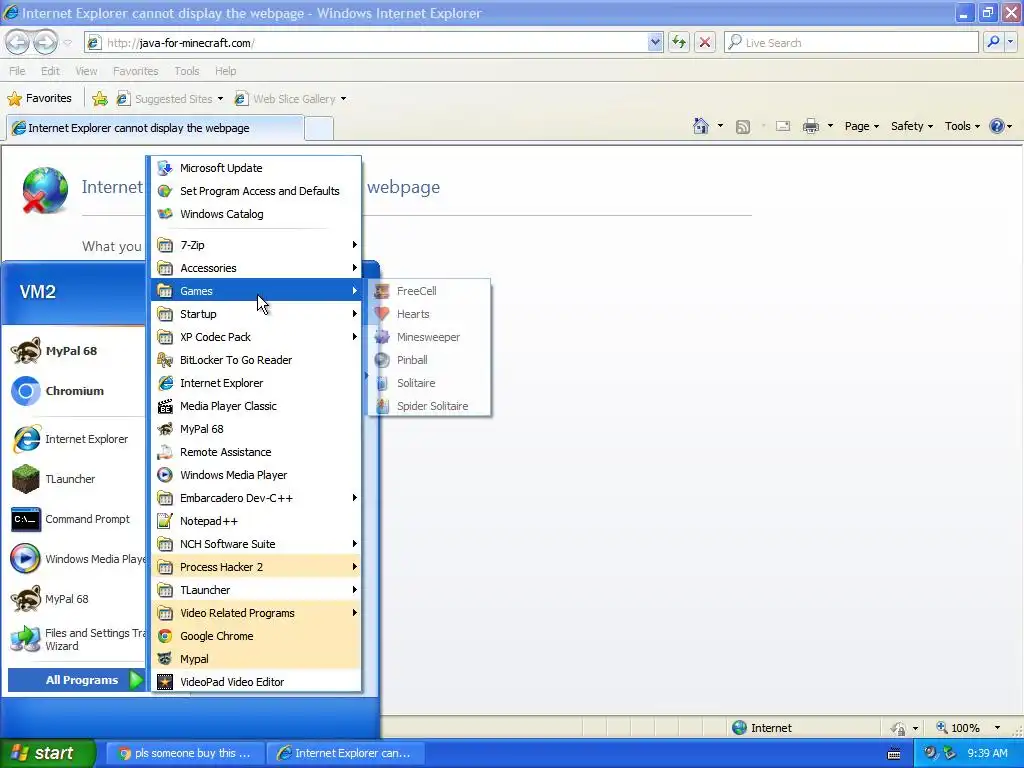Expand the XP Codec Pack folder
1024x768 pixels.
click(x=256, y=337)
